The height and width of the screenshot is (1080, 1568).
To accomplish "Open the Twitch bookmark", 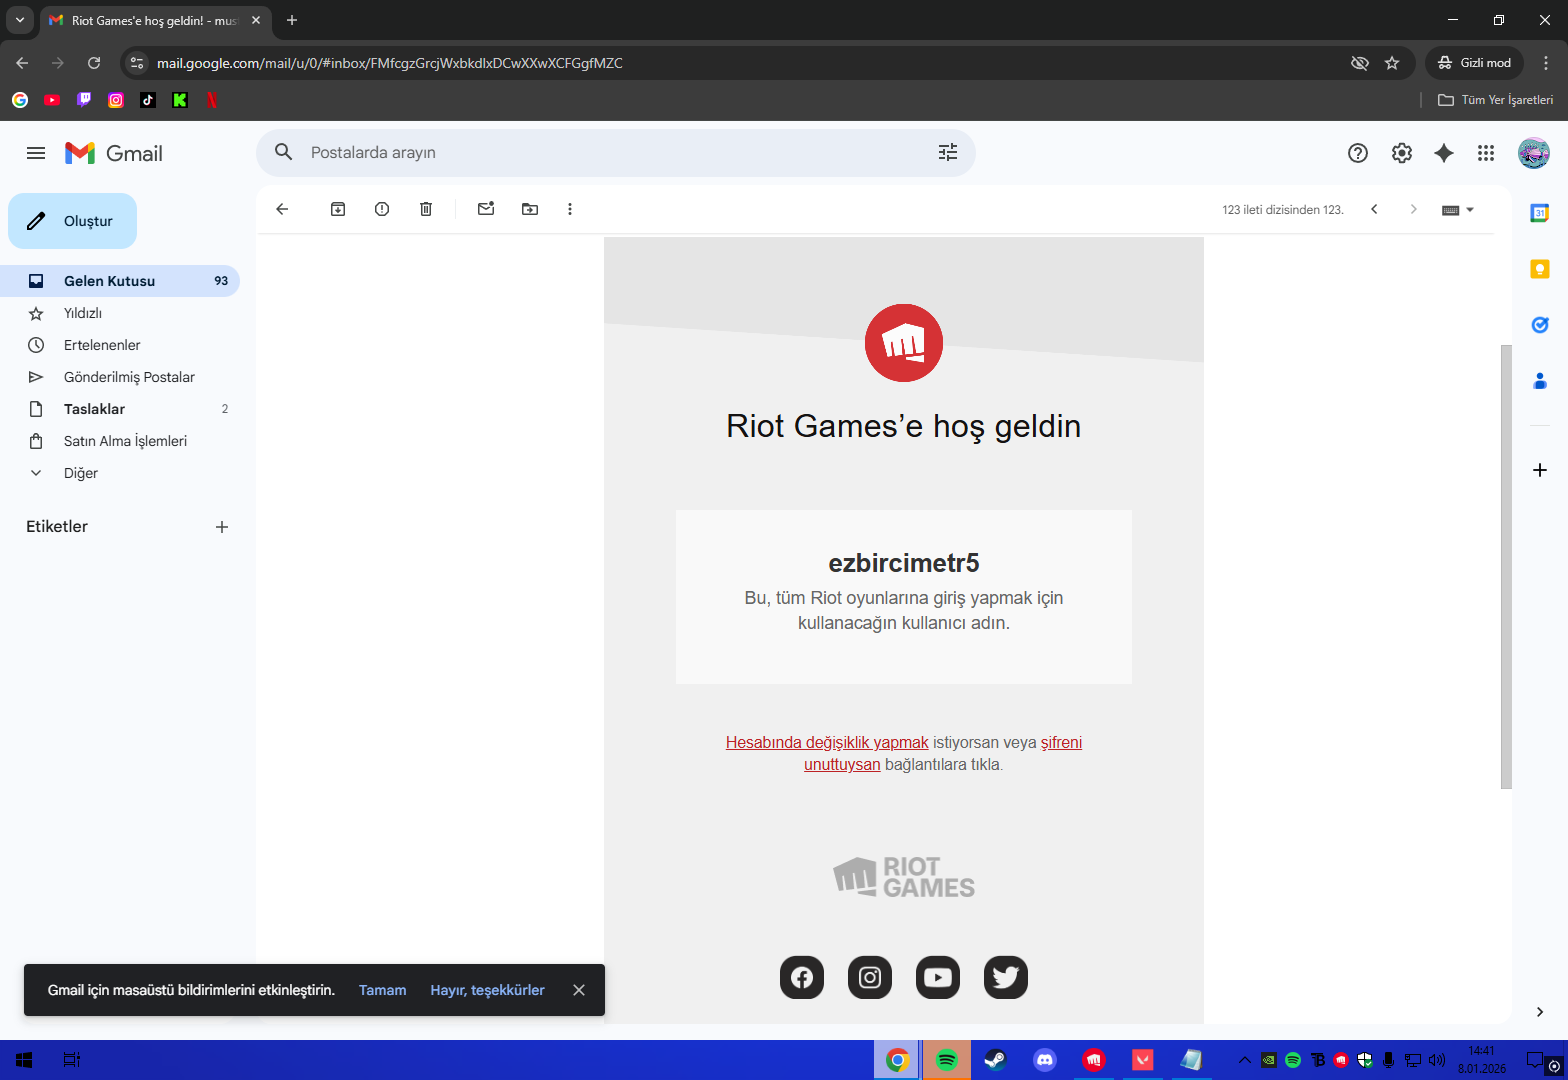I will (84, 100).
